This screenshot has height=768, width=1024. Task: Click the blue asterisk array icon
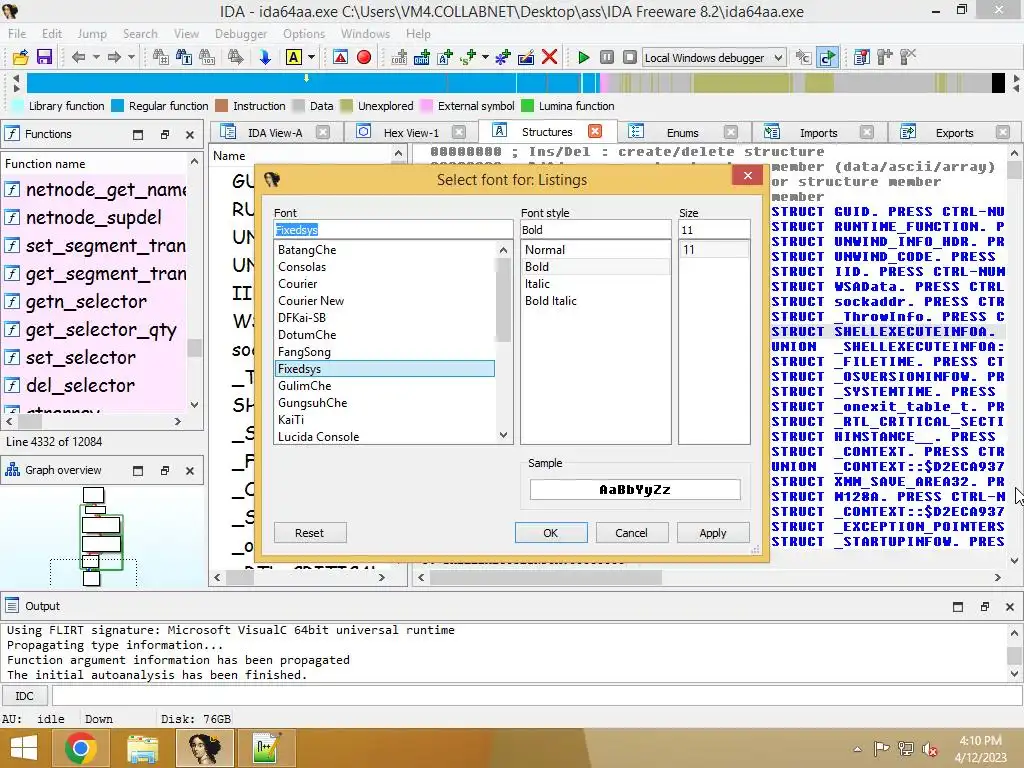(x=502, y=57)
